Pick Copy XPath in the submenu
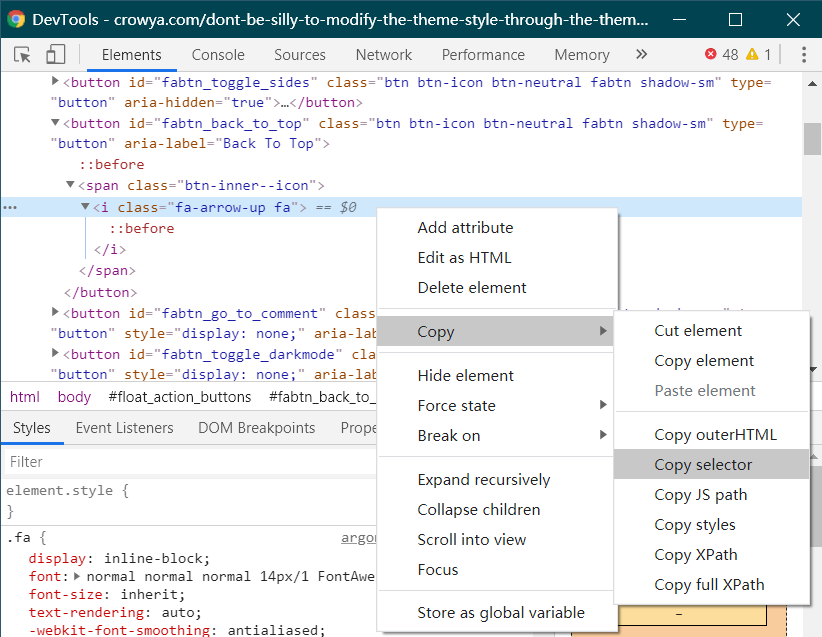Viewport: 822px width, 637px height. 695,555
